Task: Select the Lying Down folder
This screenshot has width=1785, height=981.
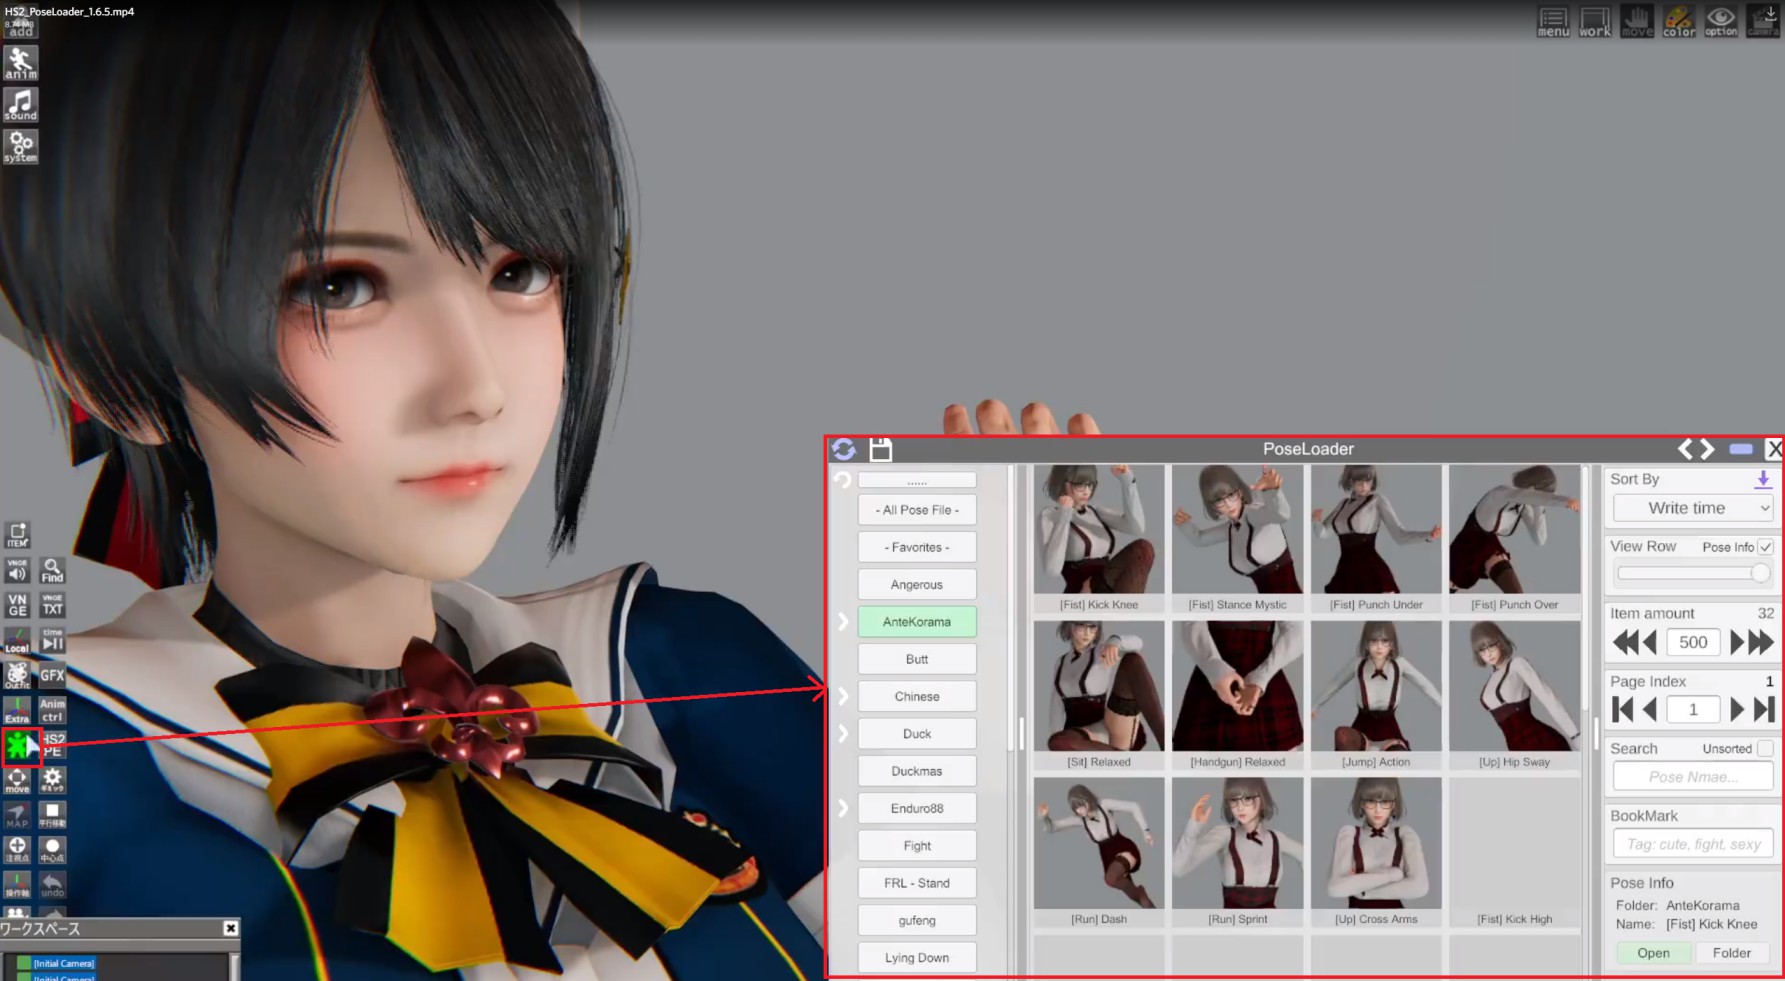Action: coord(917,958)
